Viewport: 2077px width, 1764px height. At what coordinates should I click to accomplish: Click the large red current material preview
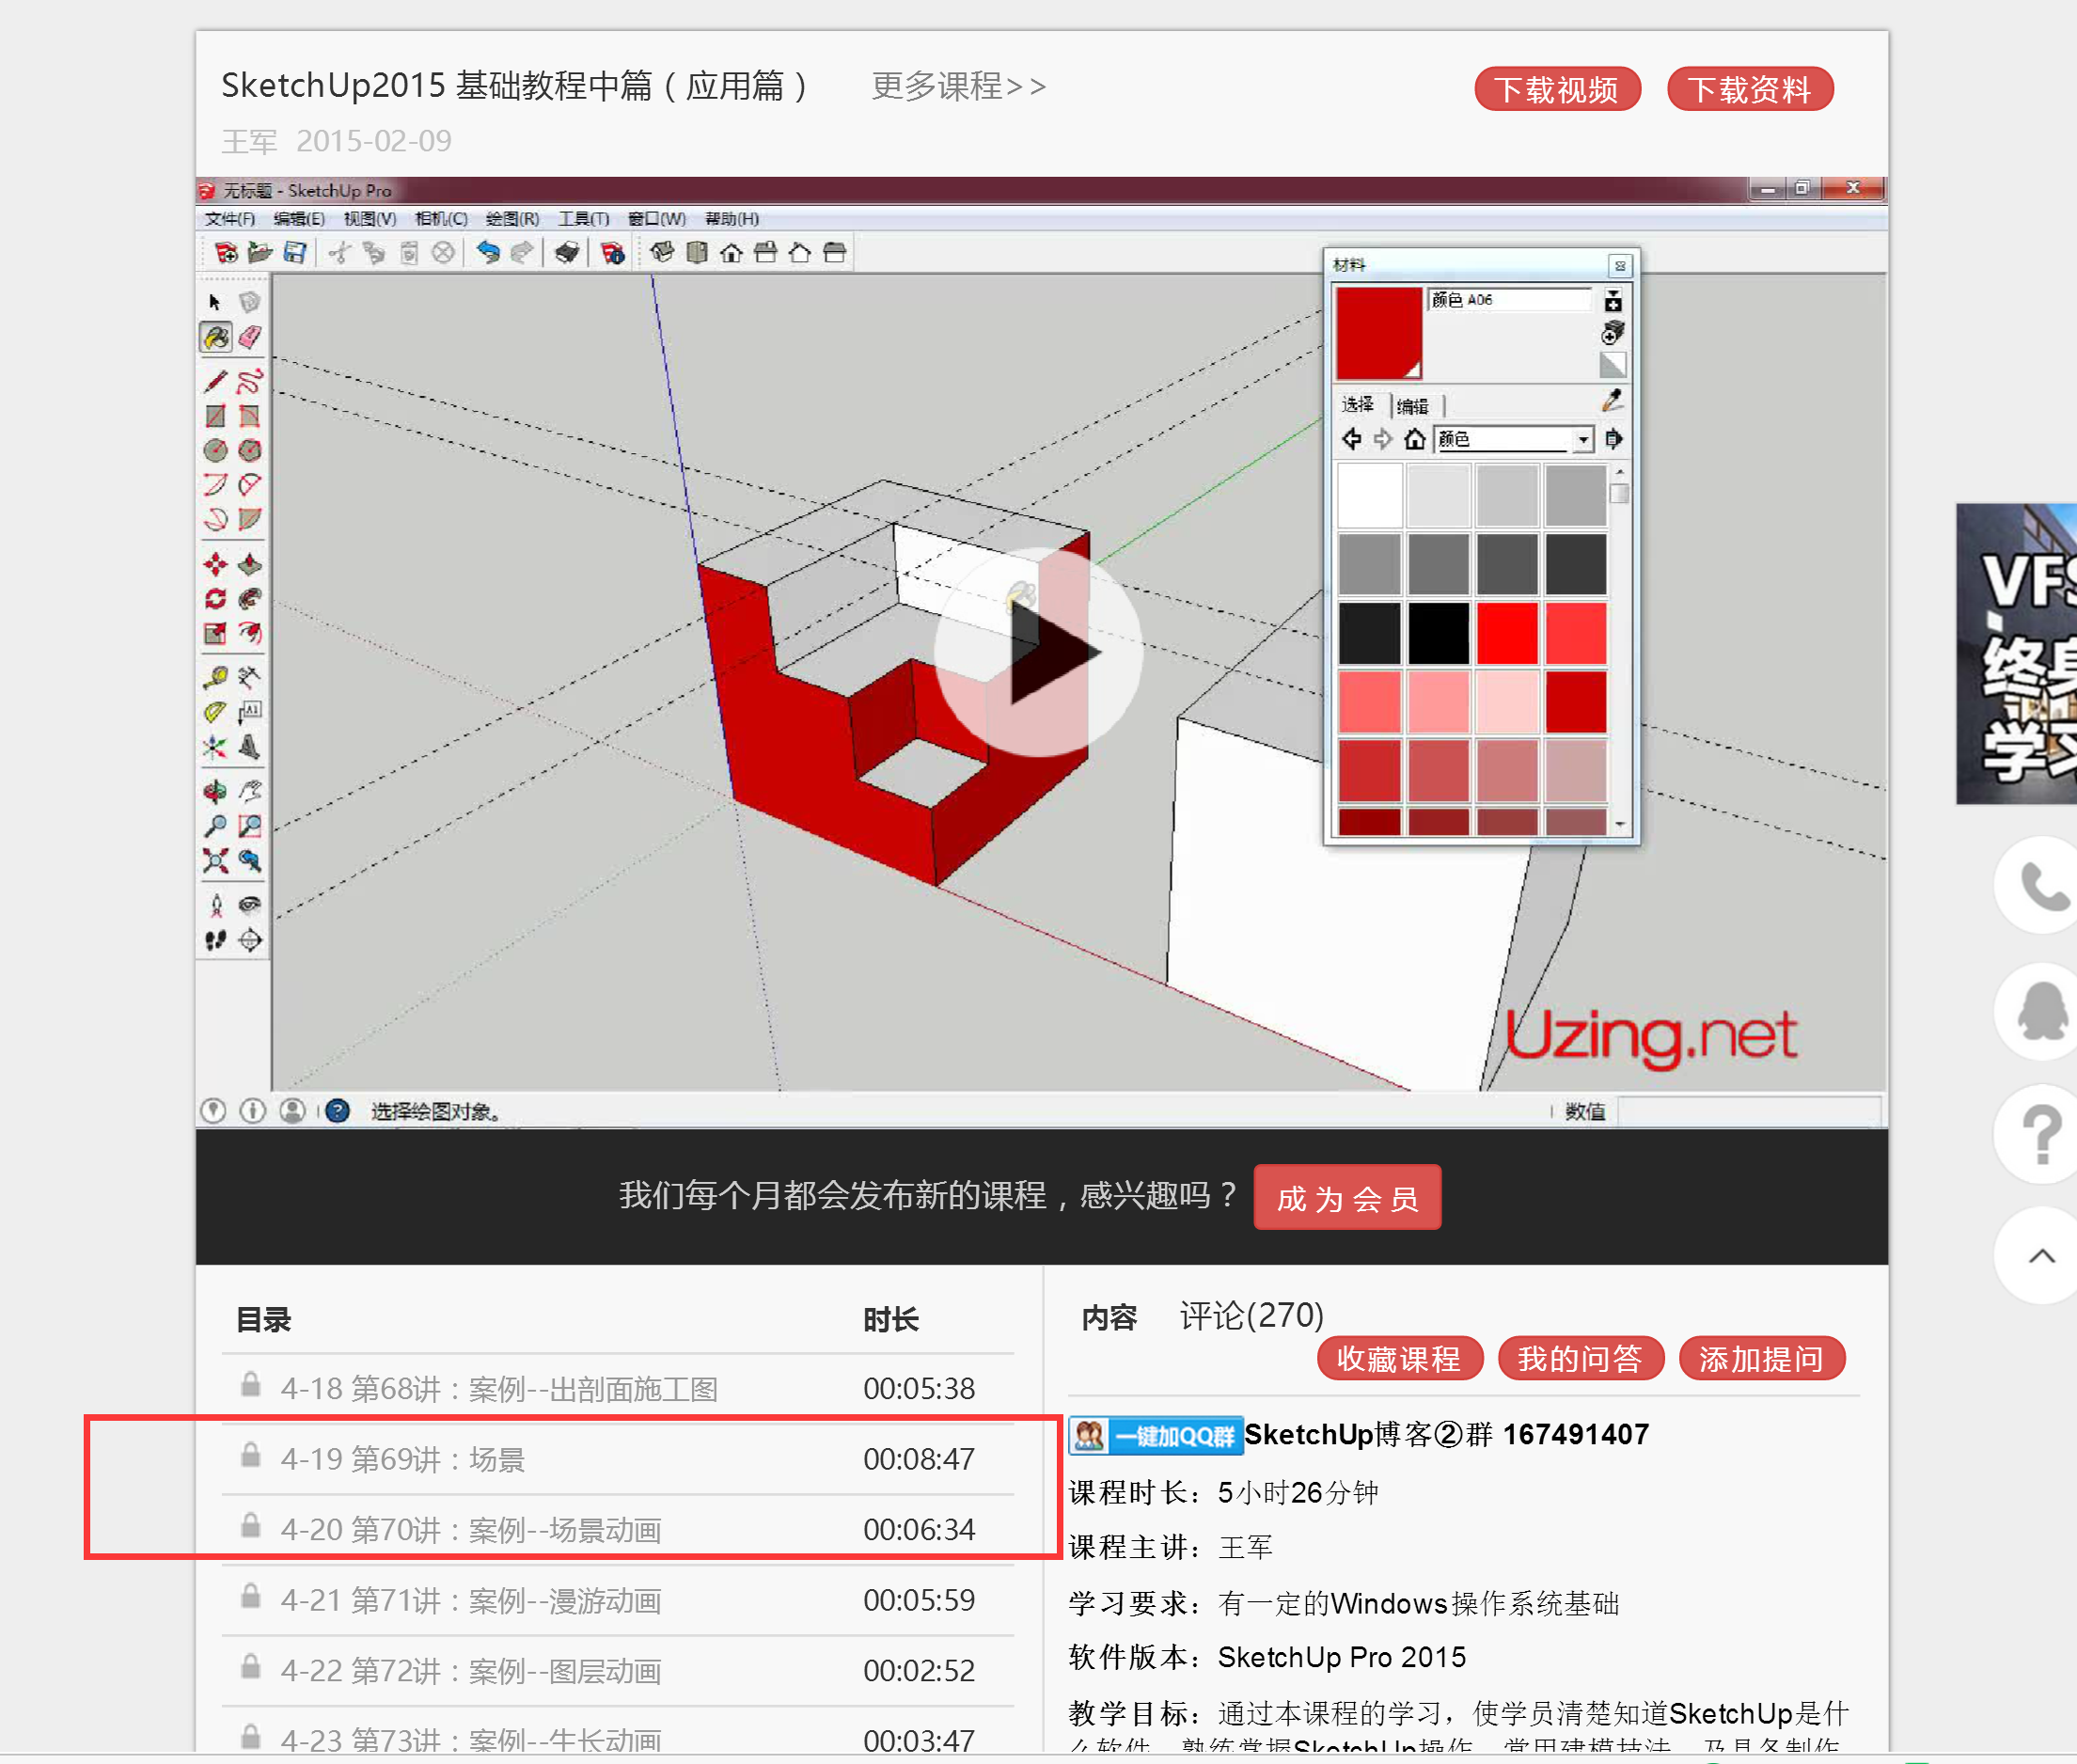[1379, 333]
